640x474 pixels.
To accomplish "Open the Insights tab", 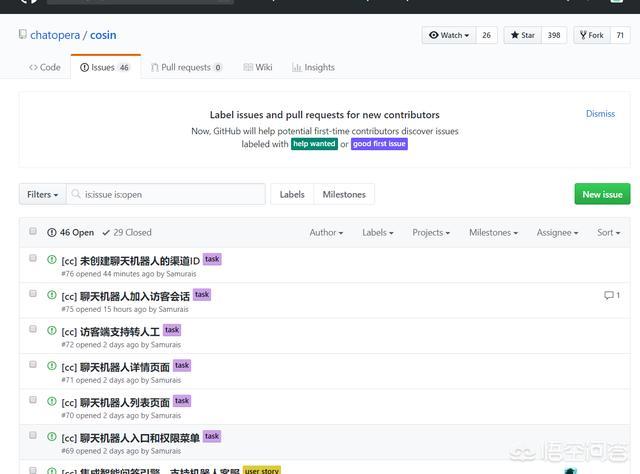I will [313, 68].
